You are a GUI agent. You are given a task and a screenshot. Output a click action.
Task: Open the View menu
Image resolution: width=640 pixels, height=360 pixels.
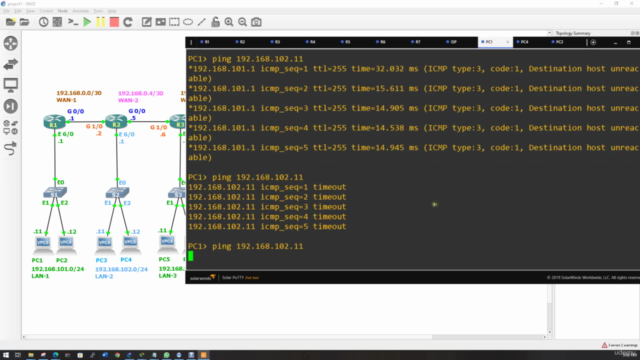click(x=30, y=11)
